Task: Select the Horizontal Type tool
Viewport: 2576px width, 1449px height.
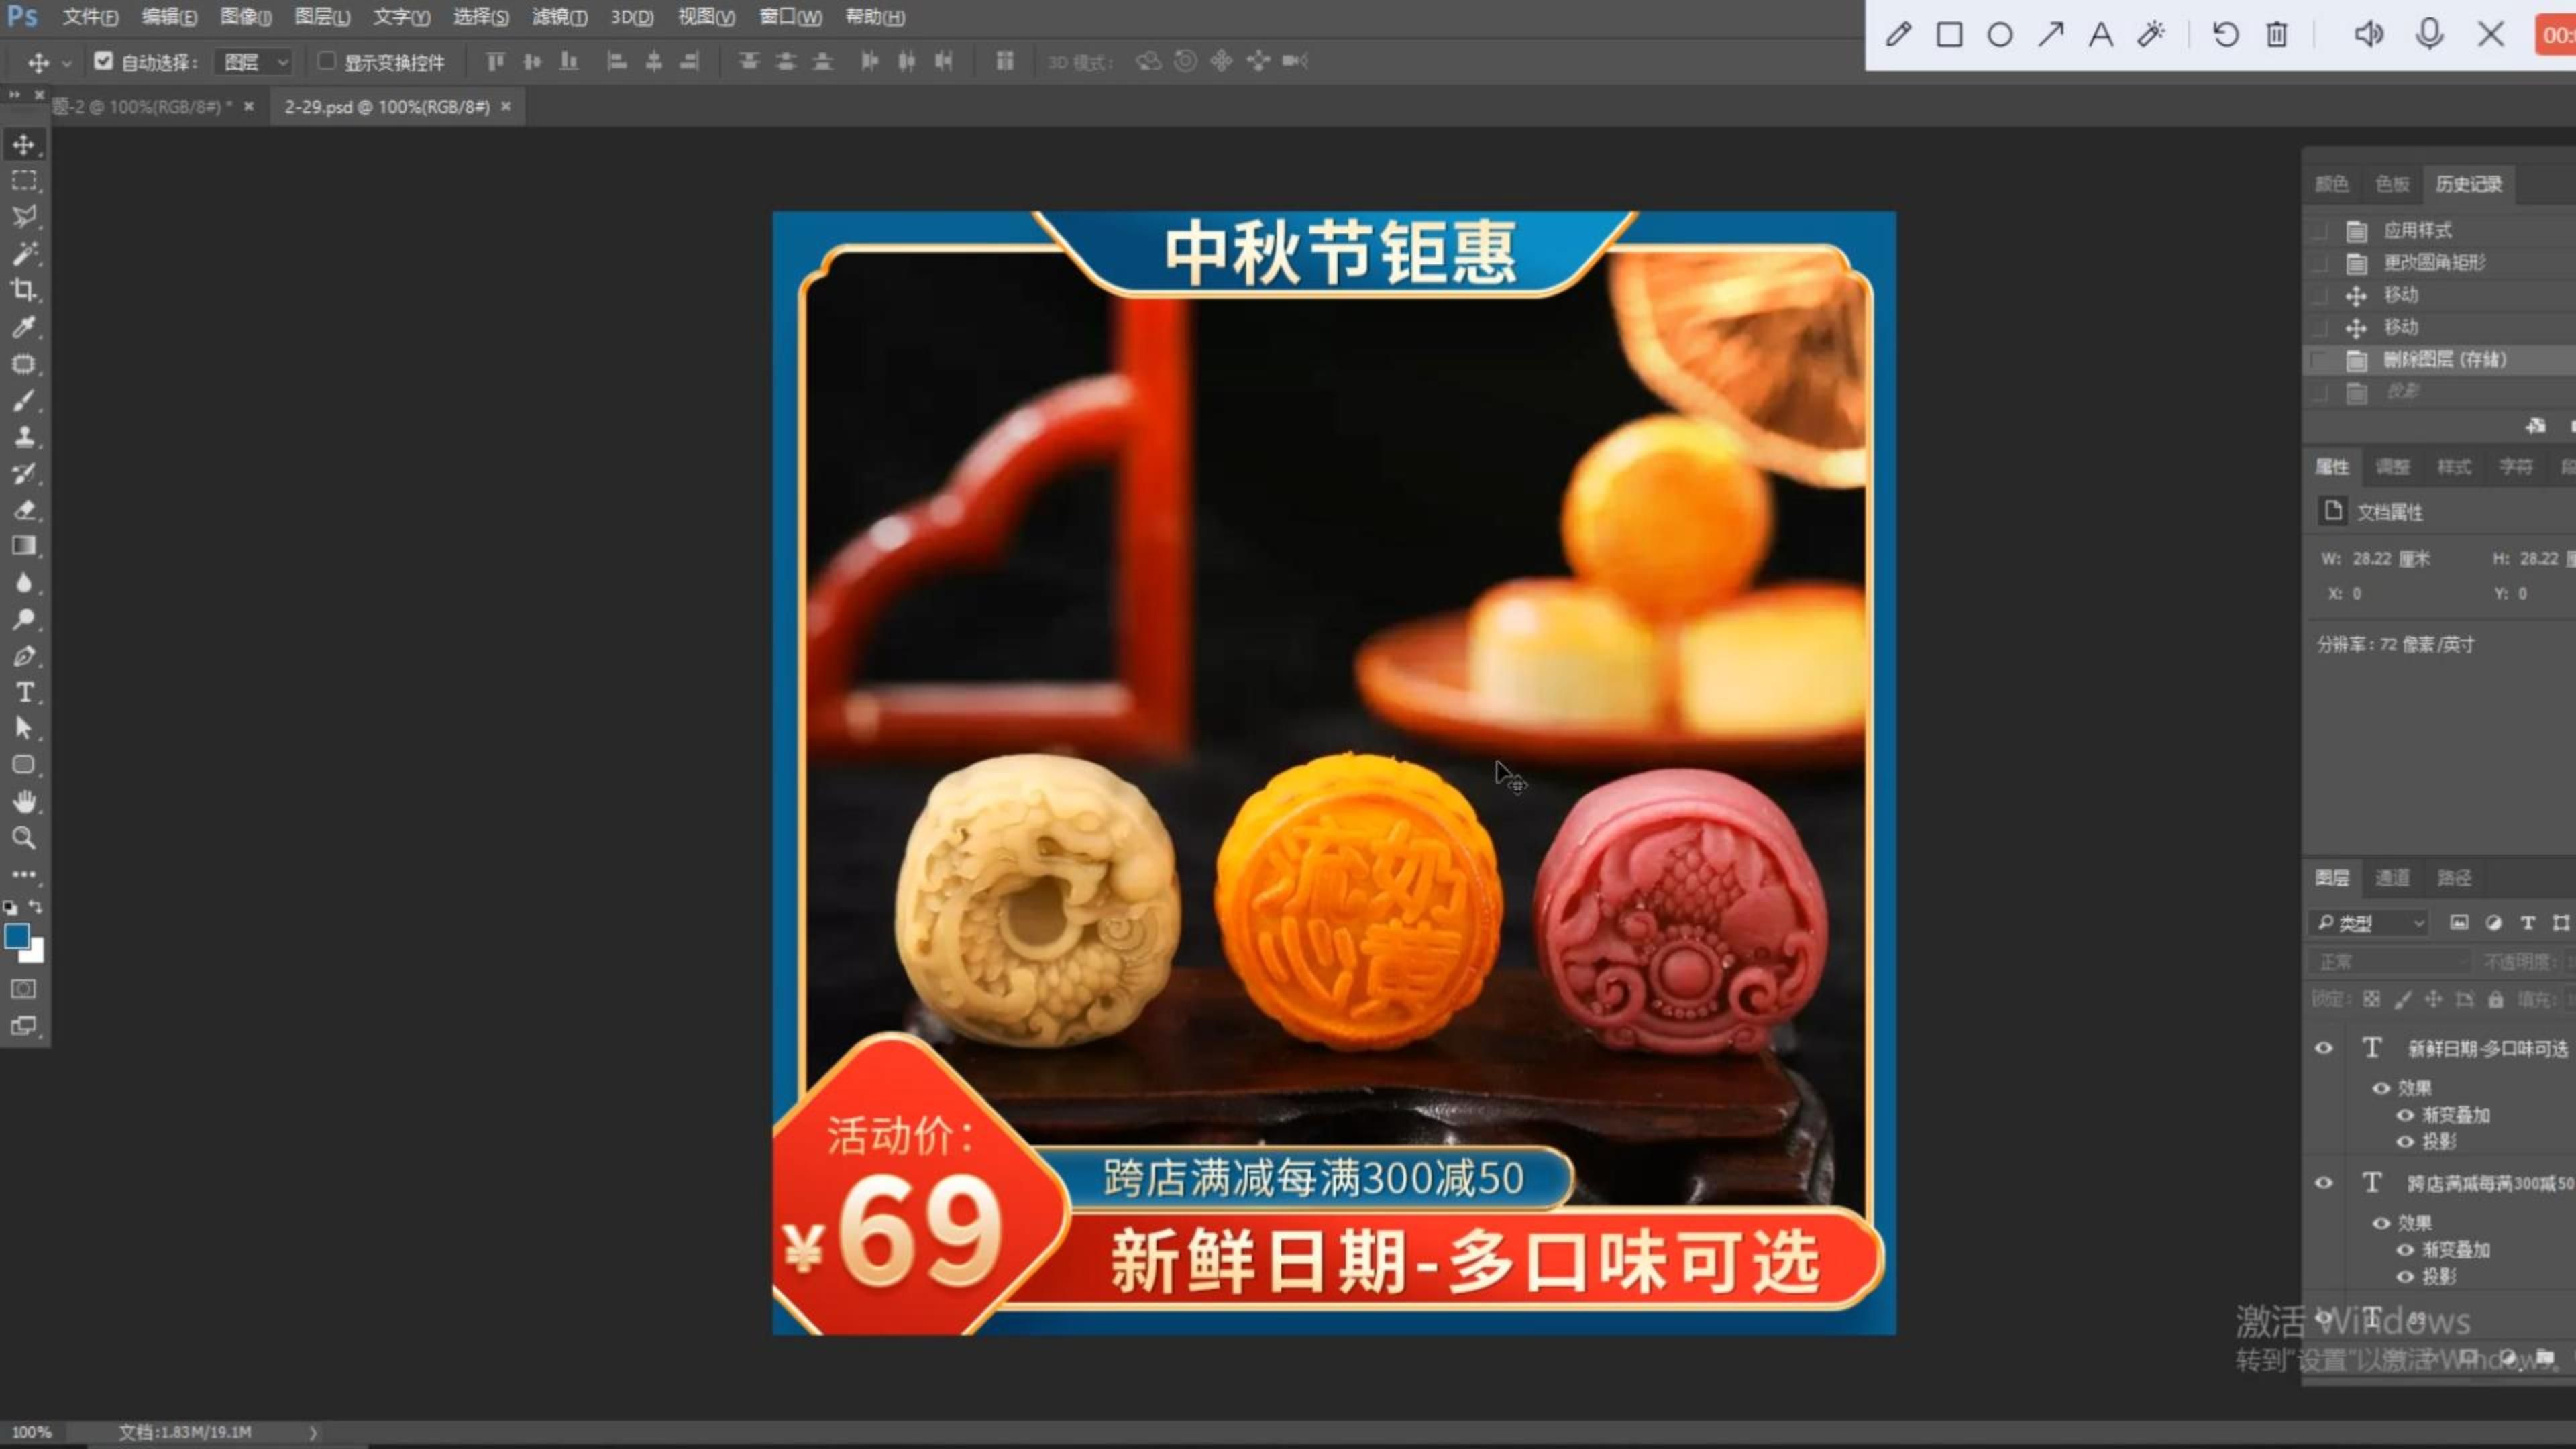Action: (24, 692)
